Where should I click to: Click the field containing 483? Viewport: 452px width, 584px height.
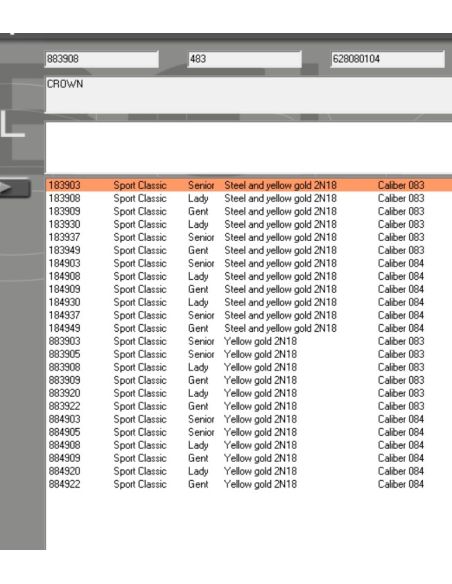(245, 59)
